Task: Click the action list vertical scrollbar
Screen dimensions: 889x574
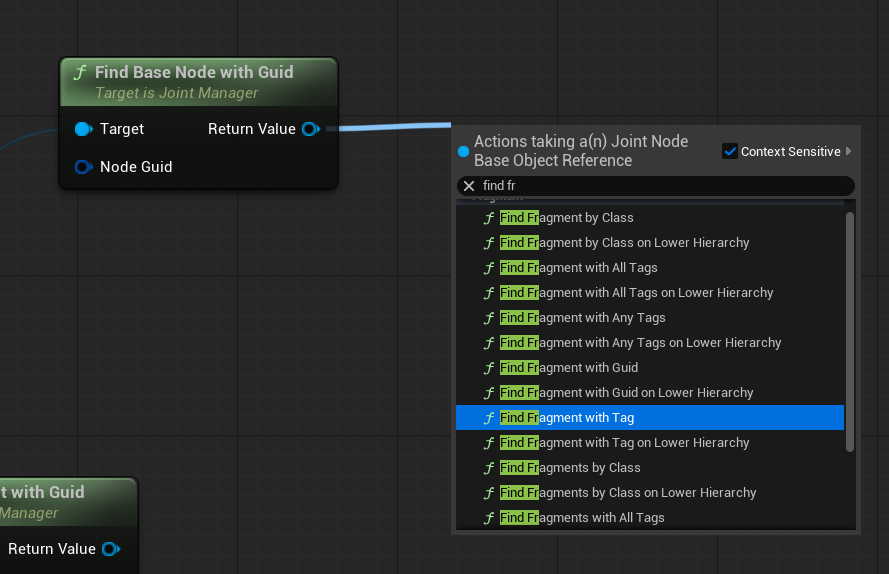Action: point(850,330)
